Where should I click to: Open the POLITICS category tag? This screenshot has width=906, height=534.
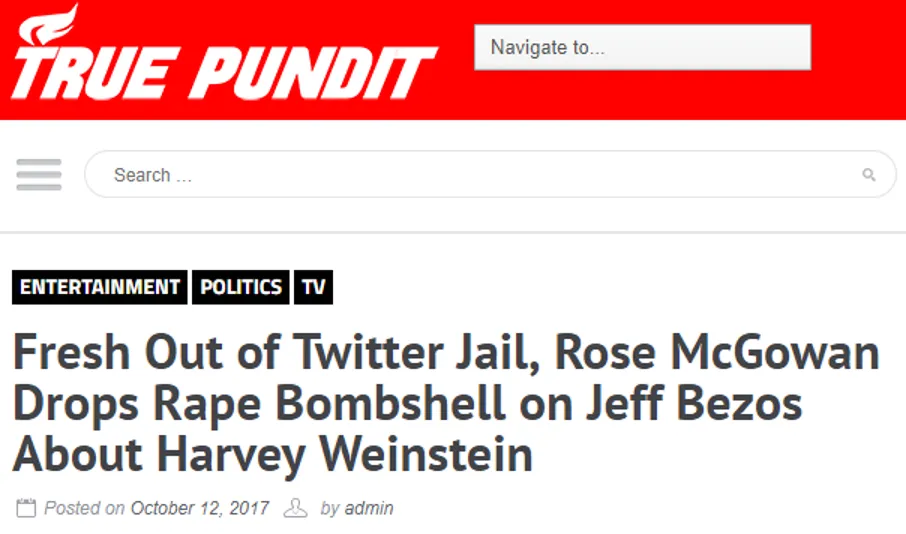tap(240, 287)
